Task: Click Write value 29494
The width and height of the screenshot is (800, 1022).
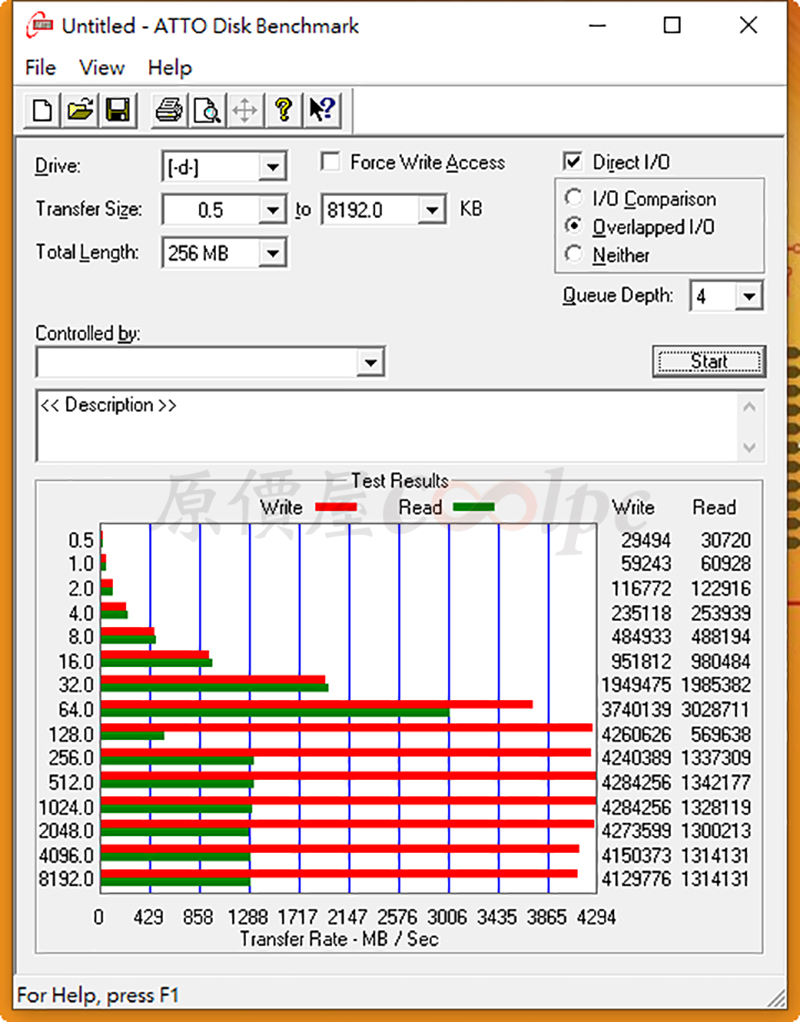Action: (x=645, y=540)
